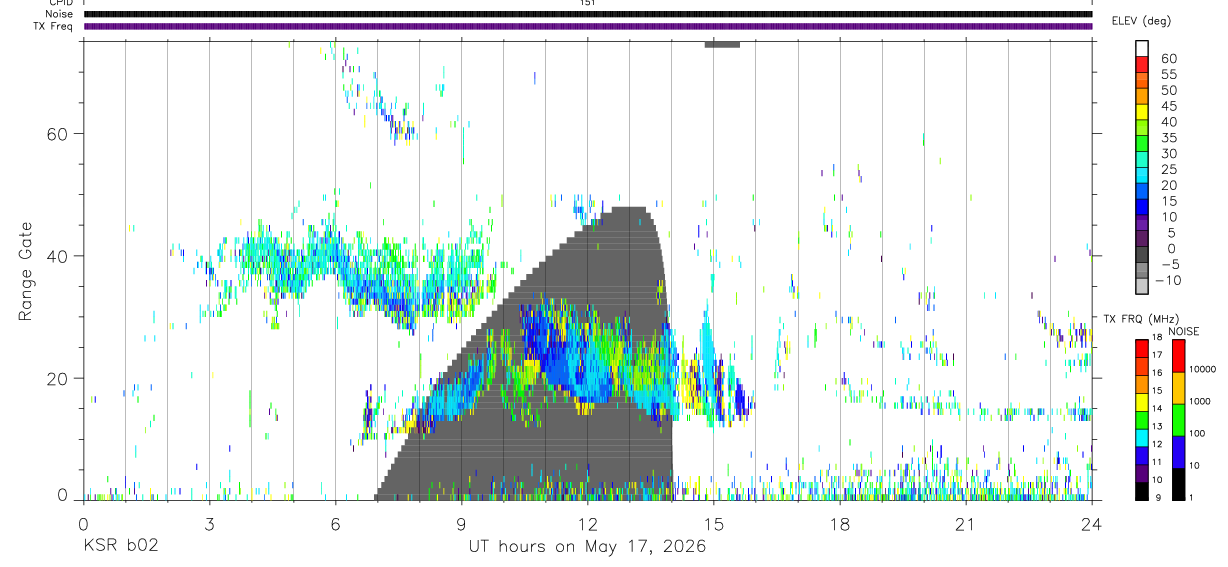Click the "3" tick on the UT hours axis
The image size is (1228, 567).
(x=209, y=524)
